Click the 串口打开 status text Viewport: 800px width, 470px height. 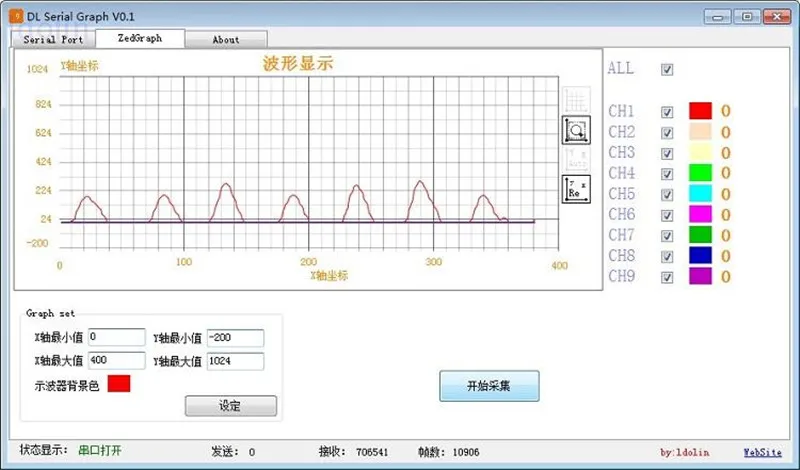click(x=100, y=451)
